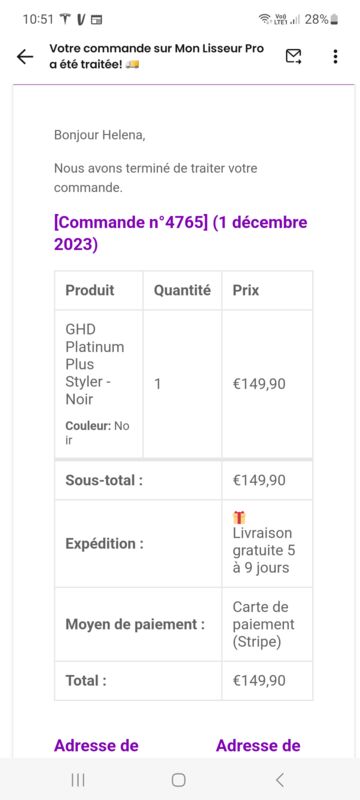
Task: Select the GHD Platinum Plus Styler product cell
Action: click(x=99, y=384)
